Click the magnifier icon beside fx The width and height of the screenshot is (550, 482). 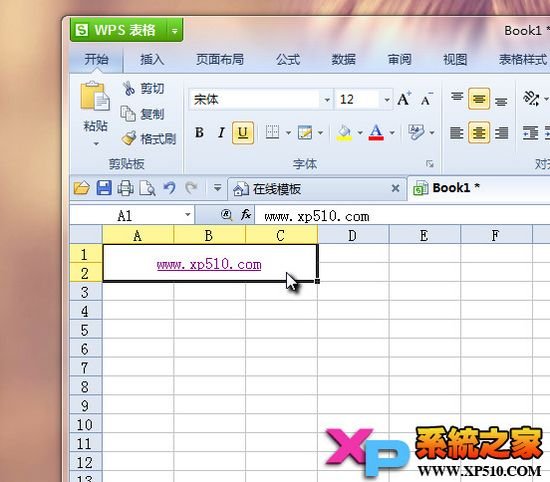(227, 215)
